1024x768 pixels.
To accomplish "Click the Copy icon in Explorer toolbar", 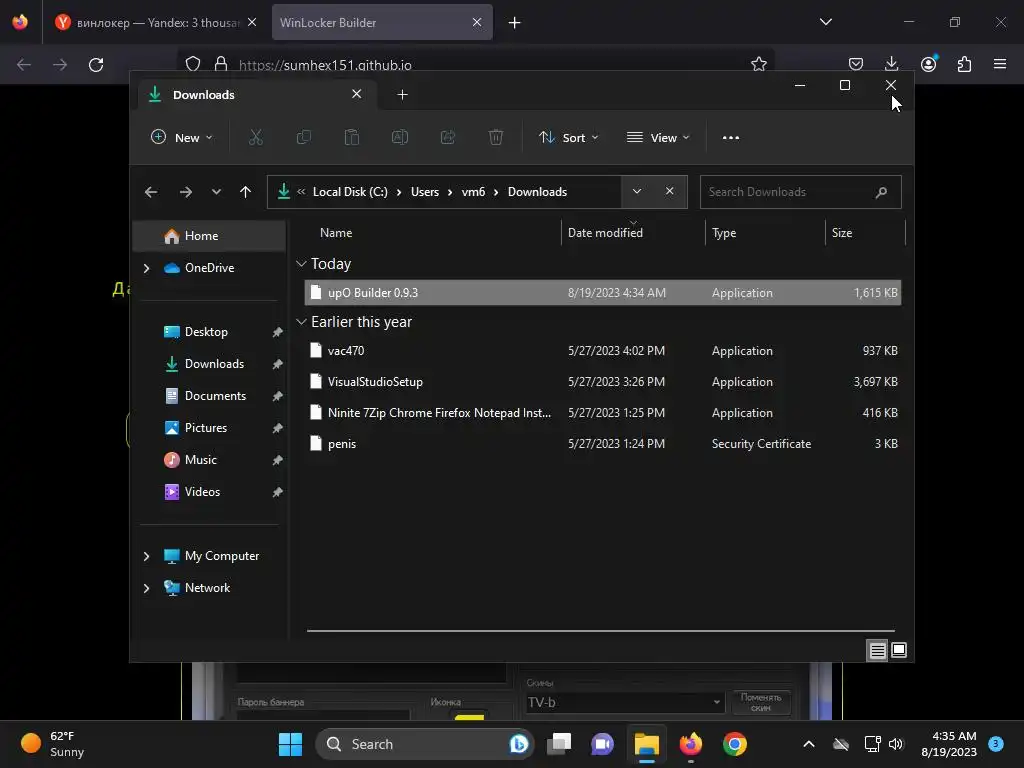I will point(304,137).
